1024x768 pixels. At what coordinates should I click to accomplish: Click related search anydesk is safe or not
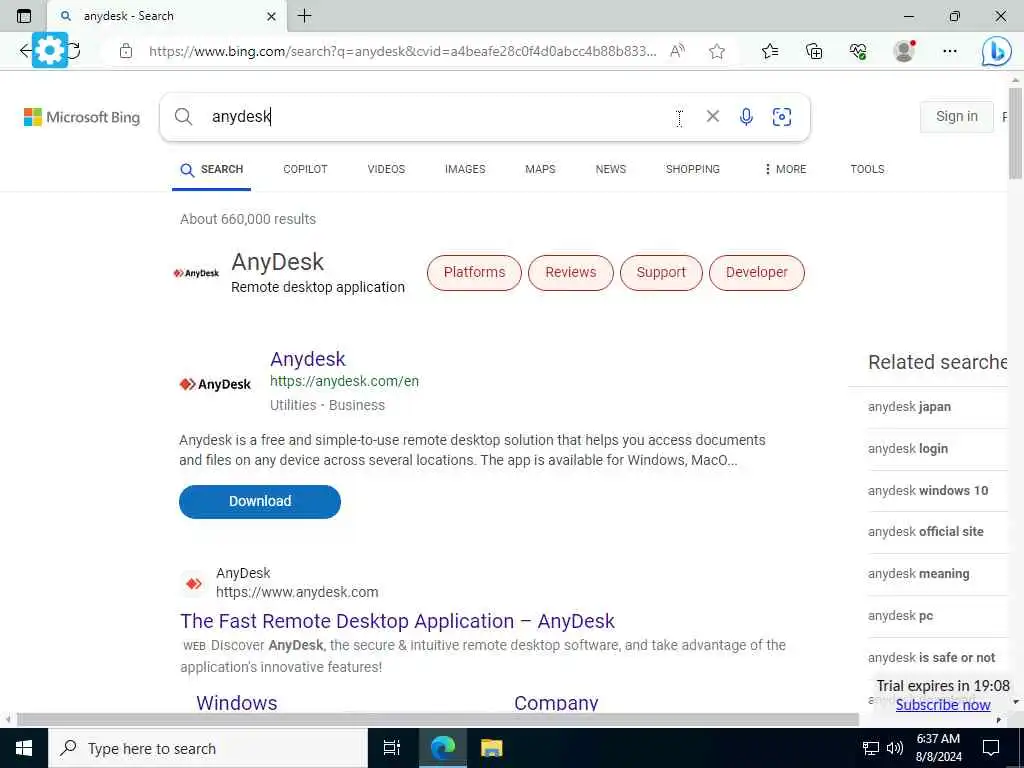click(x=931, y=658)
